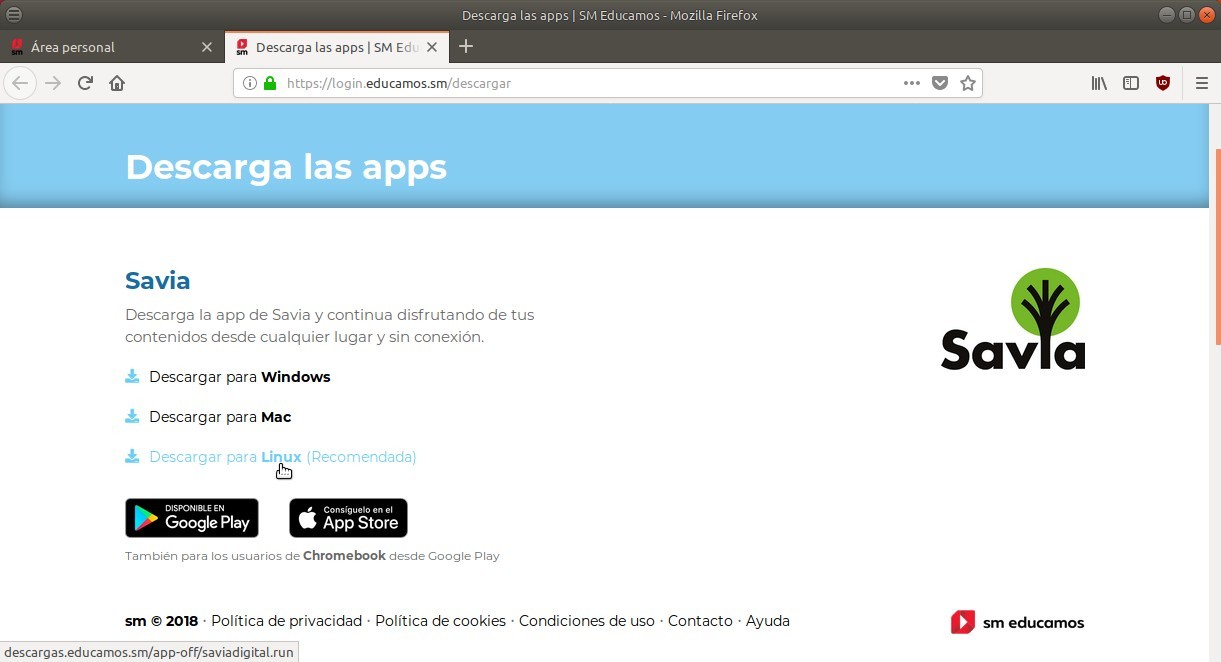This screenshot has width=1221, height=662.
Task: Open Política de cookies link
Action: [x=440, y=621]
